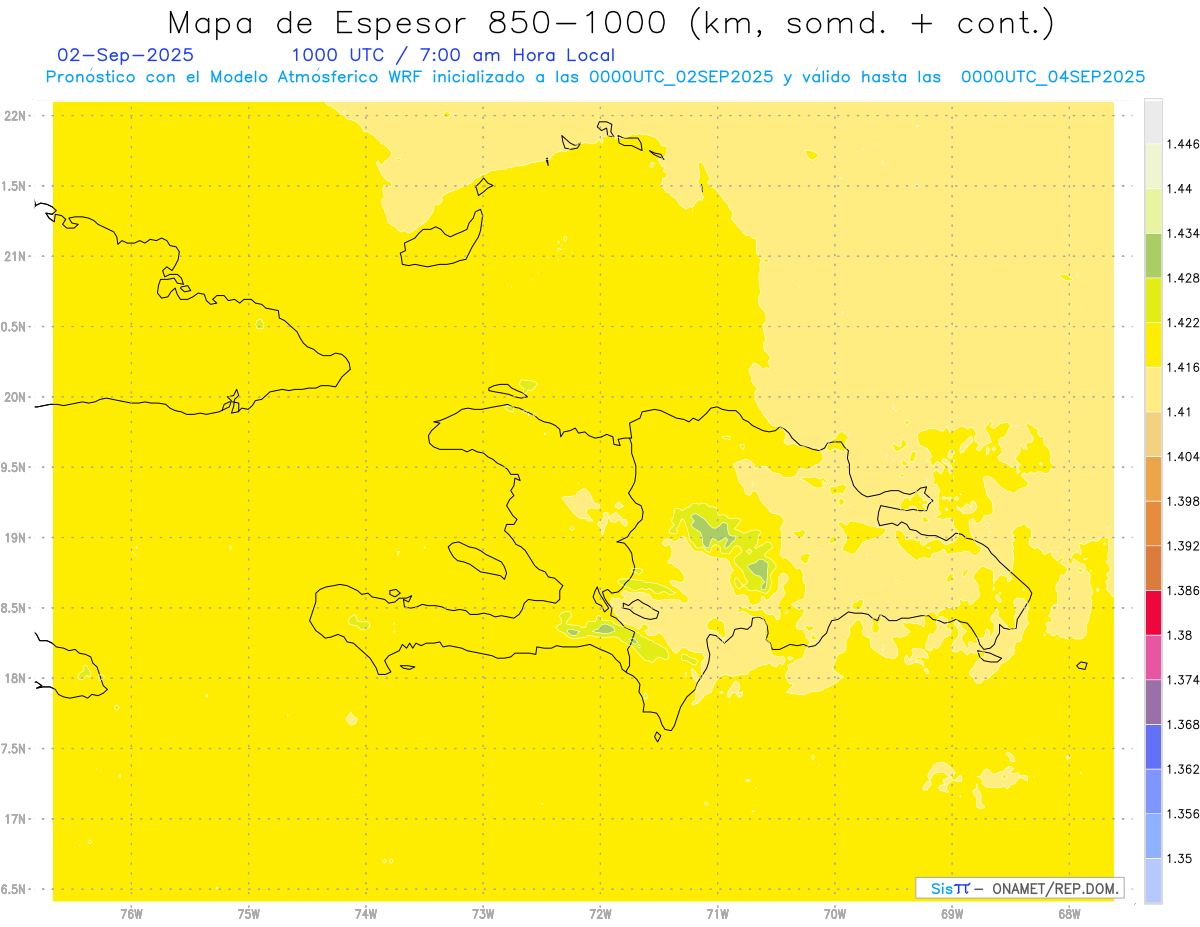This screenshot has width=1200, height=927.
Task: Click the latitude label 7.5N
Action: 15,749
